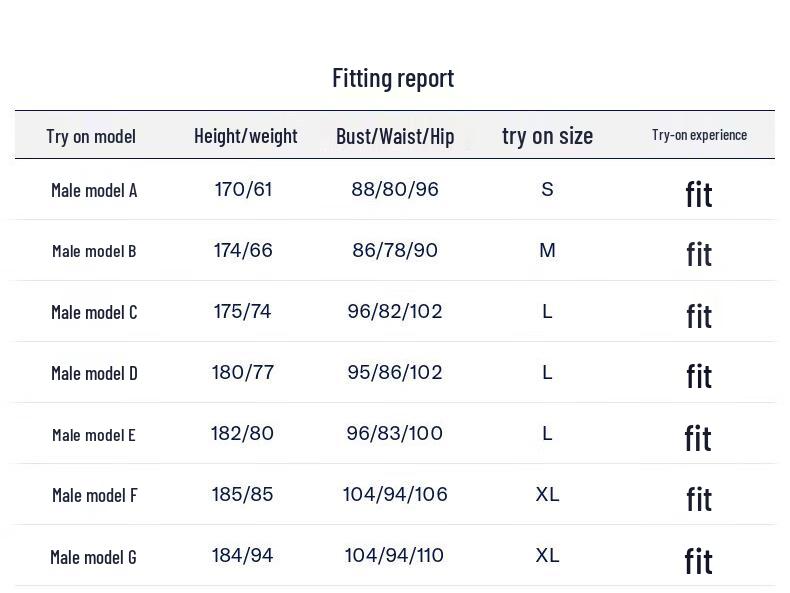The width and height of the screenshot is (790, 593).
Task: Click the Try-on experience column header
Action: pos(699,135)
